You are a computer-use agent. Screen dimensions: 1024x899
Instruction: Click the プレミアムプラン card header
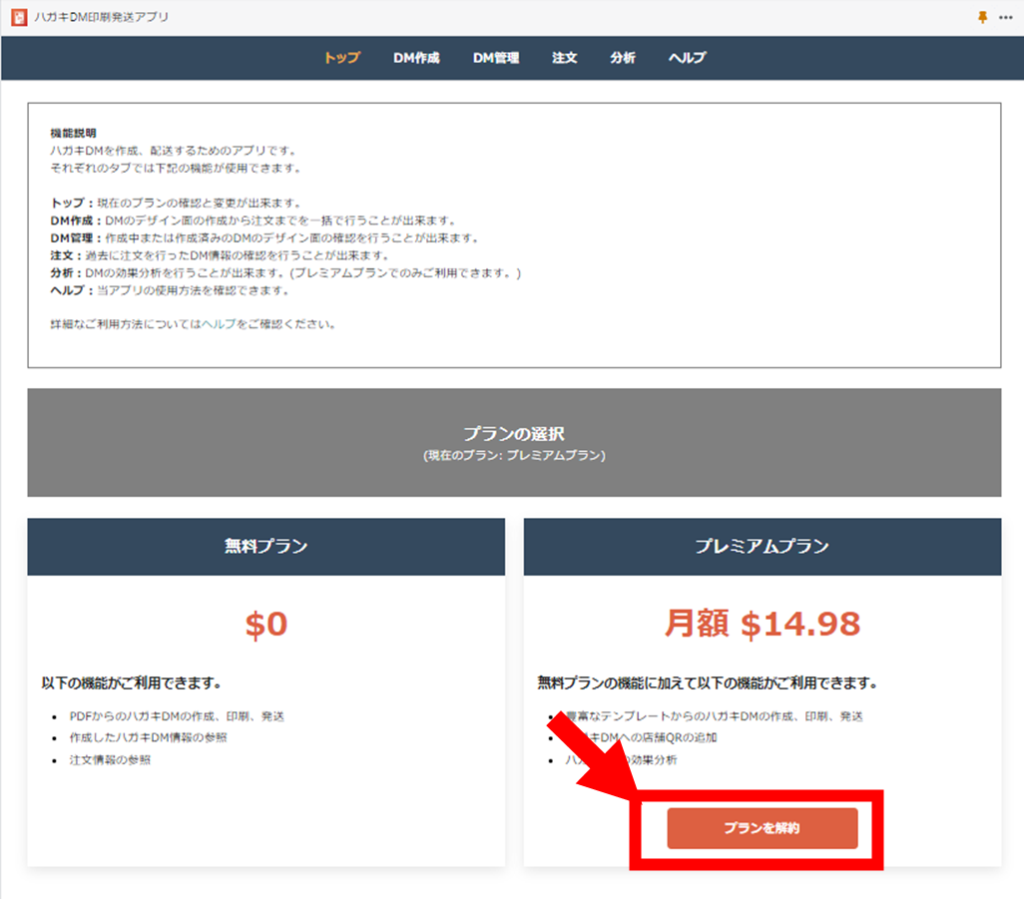(x=762, y=547)
